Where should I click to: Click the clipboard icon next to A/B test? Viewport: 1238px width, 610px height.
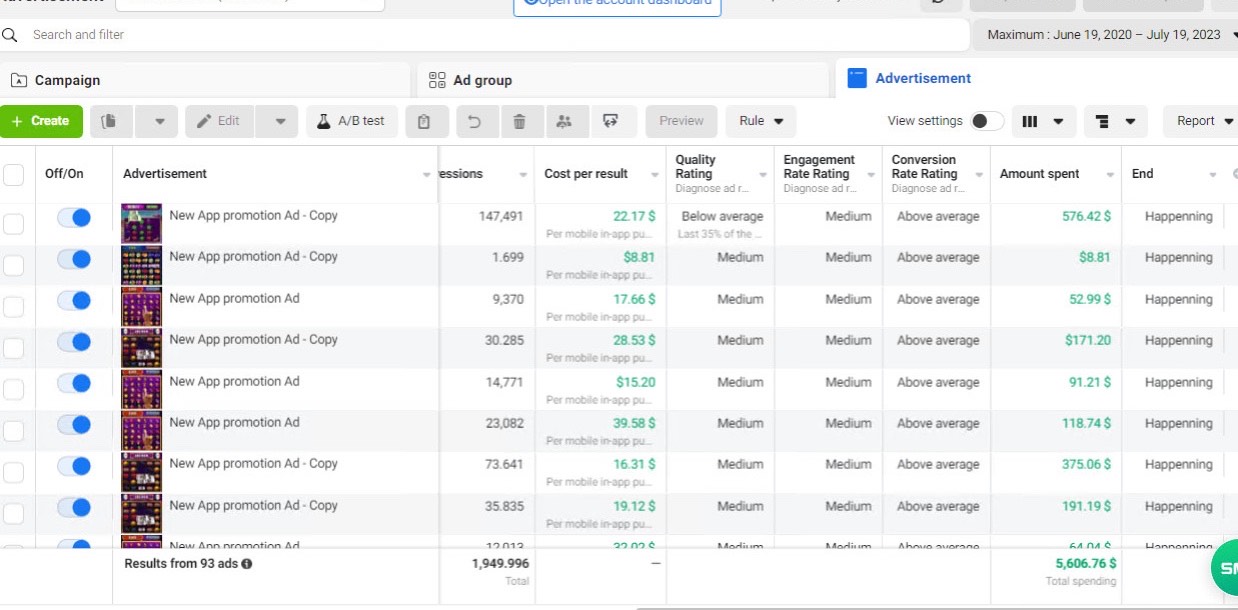click(424, 121)
